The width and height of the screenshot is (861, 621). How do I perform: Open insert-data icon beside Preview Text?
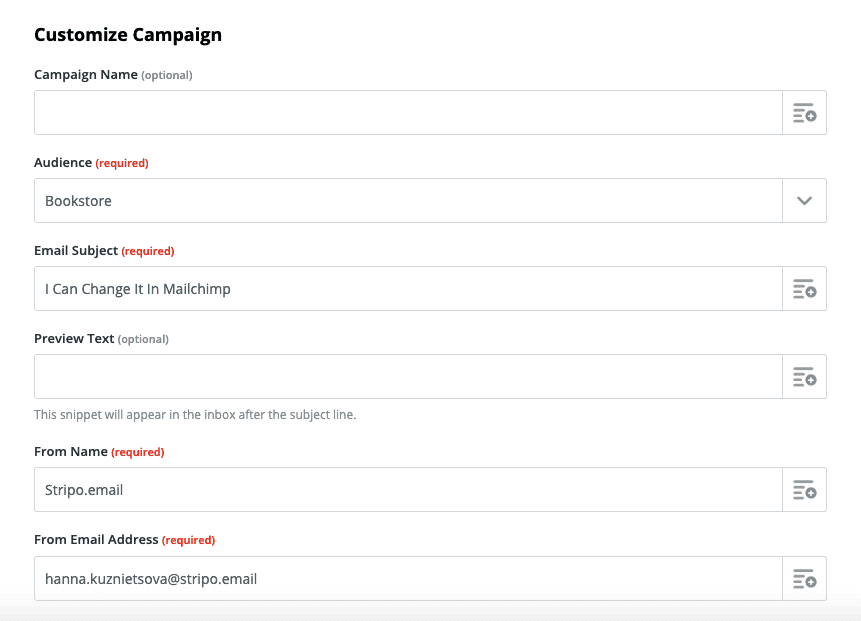click(x=804, y=377)
